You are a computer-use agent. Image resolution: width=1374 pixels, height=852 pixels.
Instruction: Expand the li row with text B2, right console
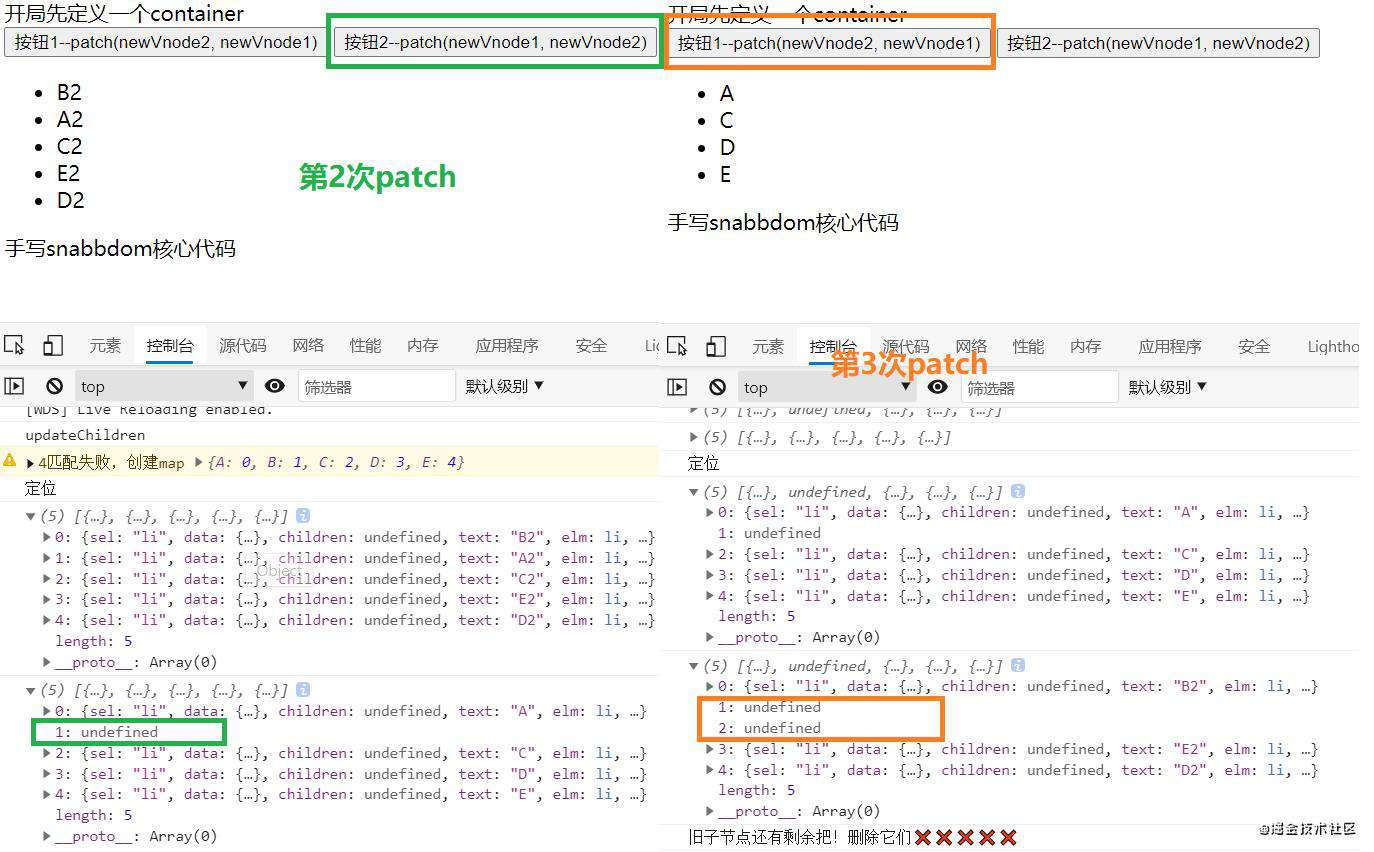click(x=710, y=686)
